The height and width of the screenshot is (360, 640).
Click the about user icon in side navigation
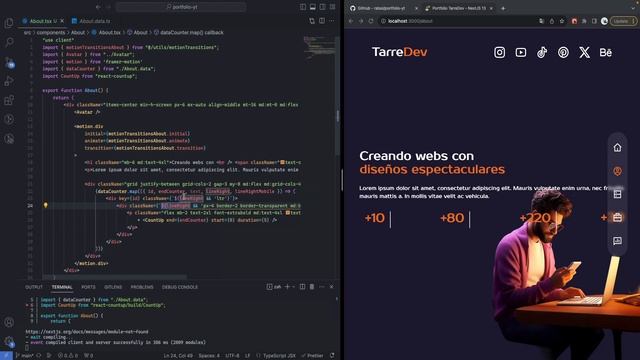tap(618, 171)
